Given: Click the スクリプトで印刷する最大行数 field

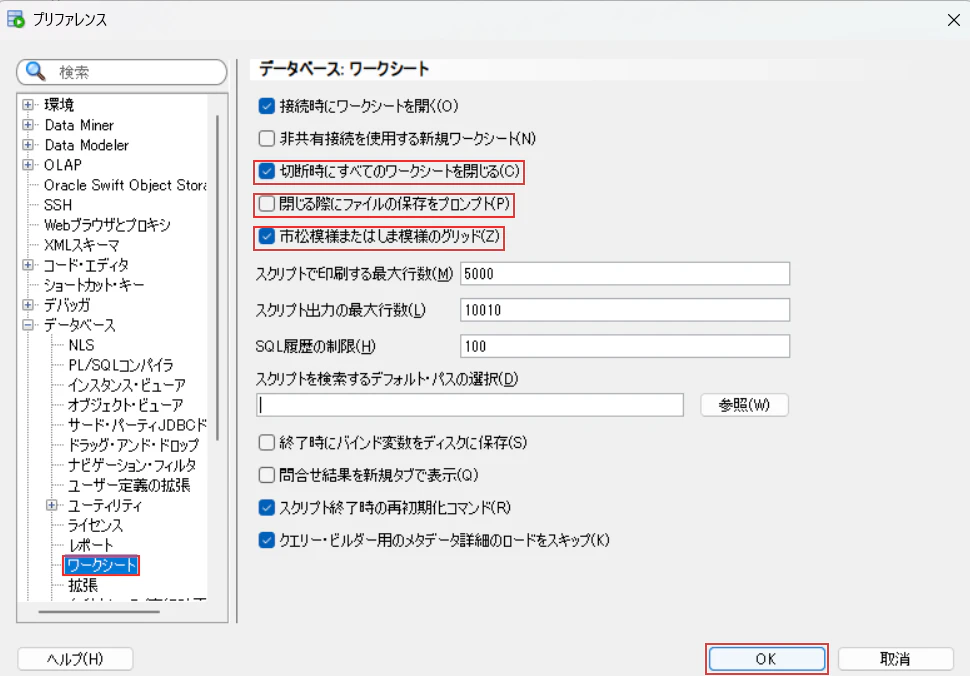Looking at the screenshot, I should (625, 273).
